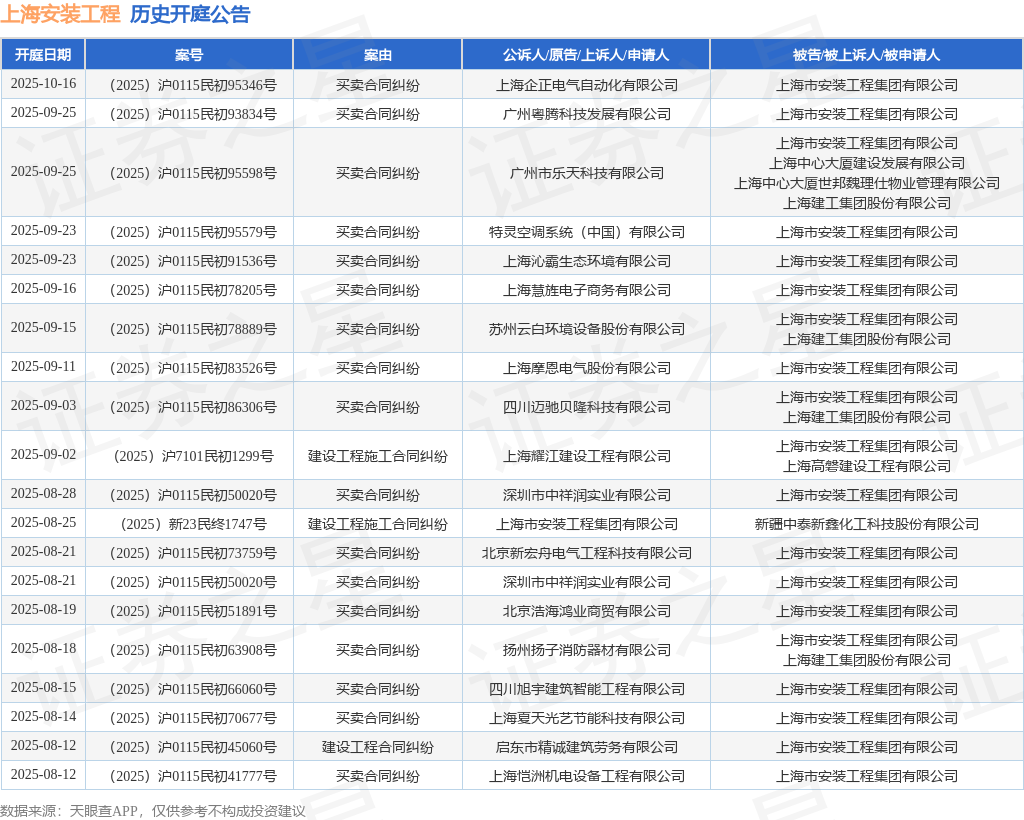Select the date cell 2025-08-14

tap(43, 717)
